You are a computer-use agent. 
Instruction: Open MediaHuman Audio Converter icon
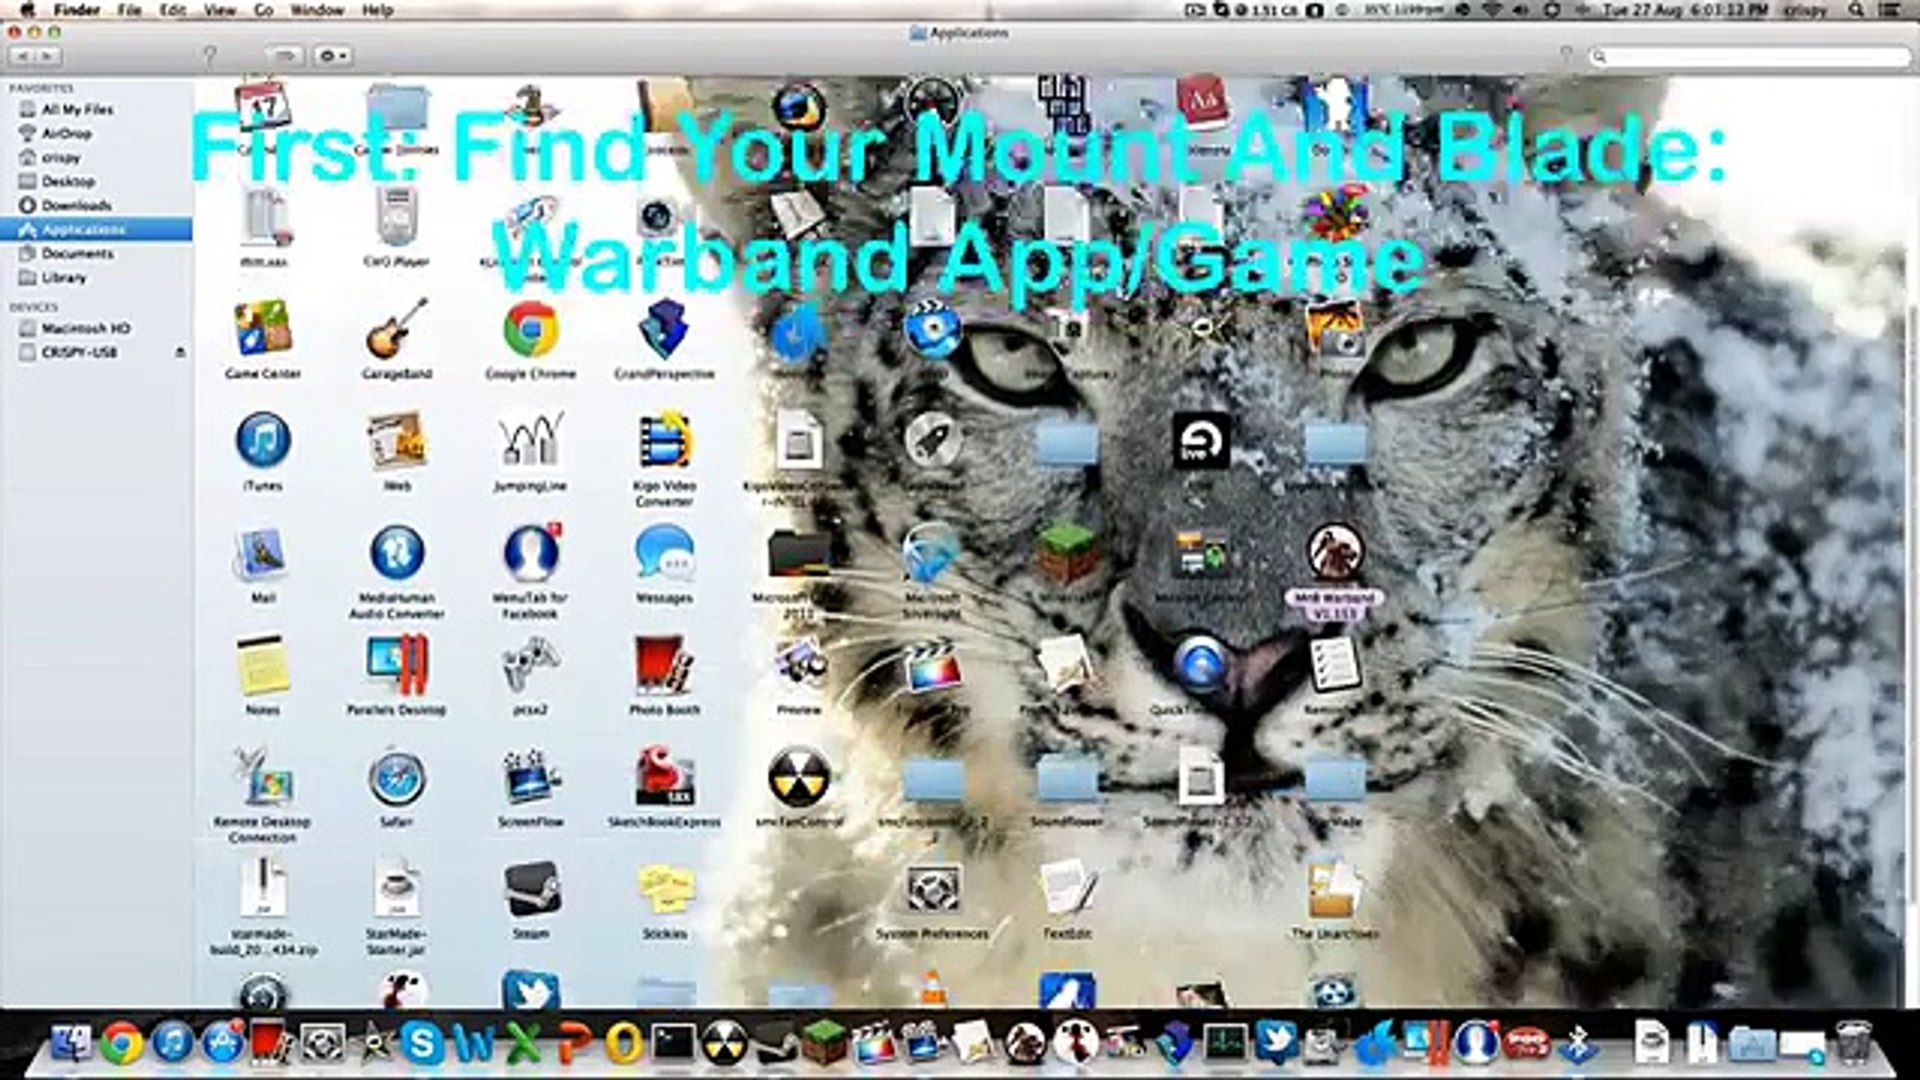pos(396,553)
